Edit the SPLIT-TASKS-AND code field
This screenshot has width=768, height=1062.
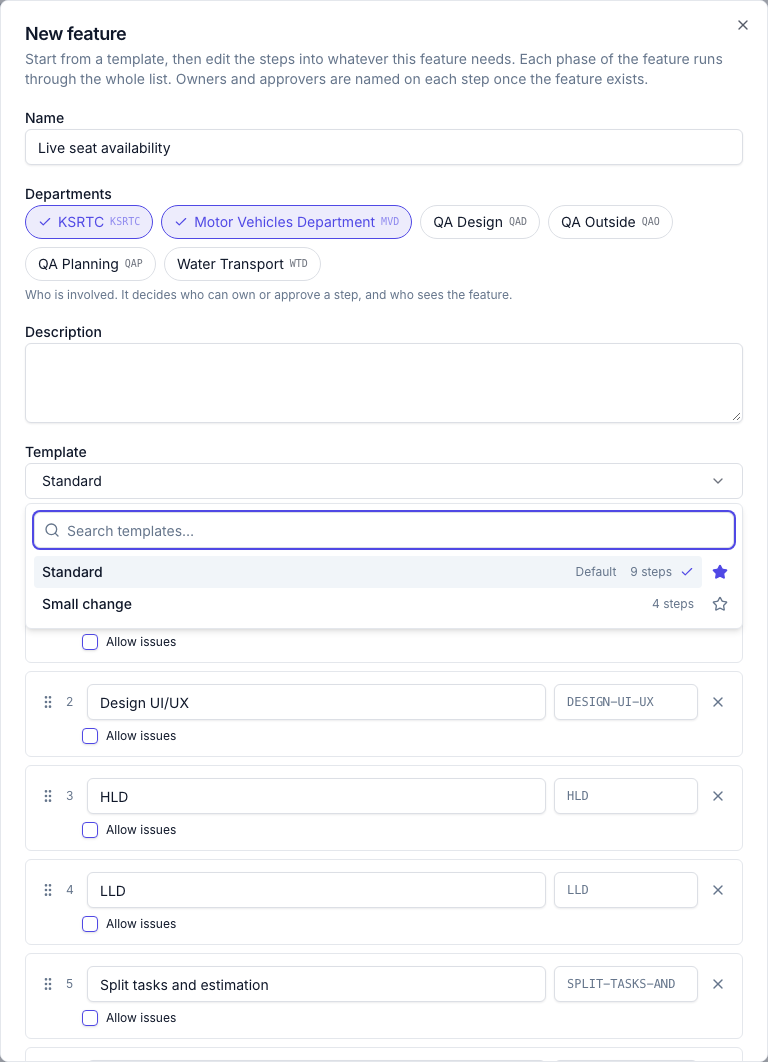[x=626, y=984]
